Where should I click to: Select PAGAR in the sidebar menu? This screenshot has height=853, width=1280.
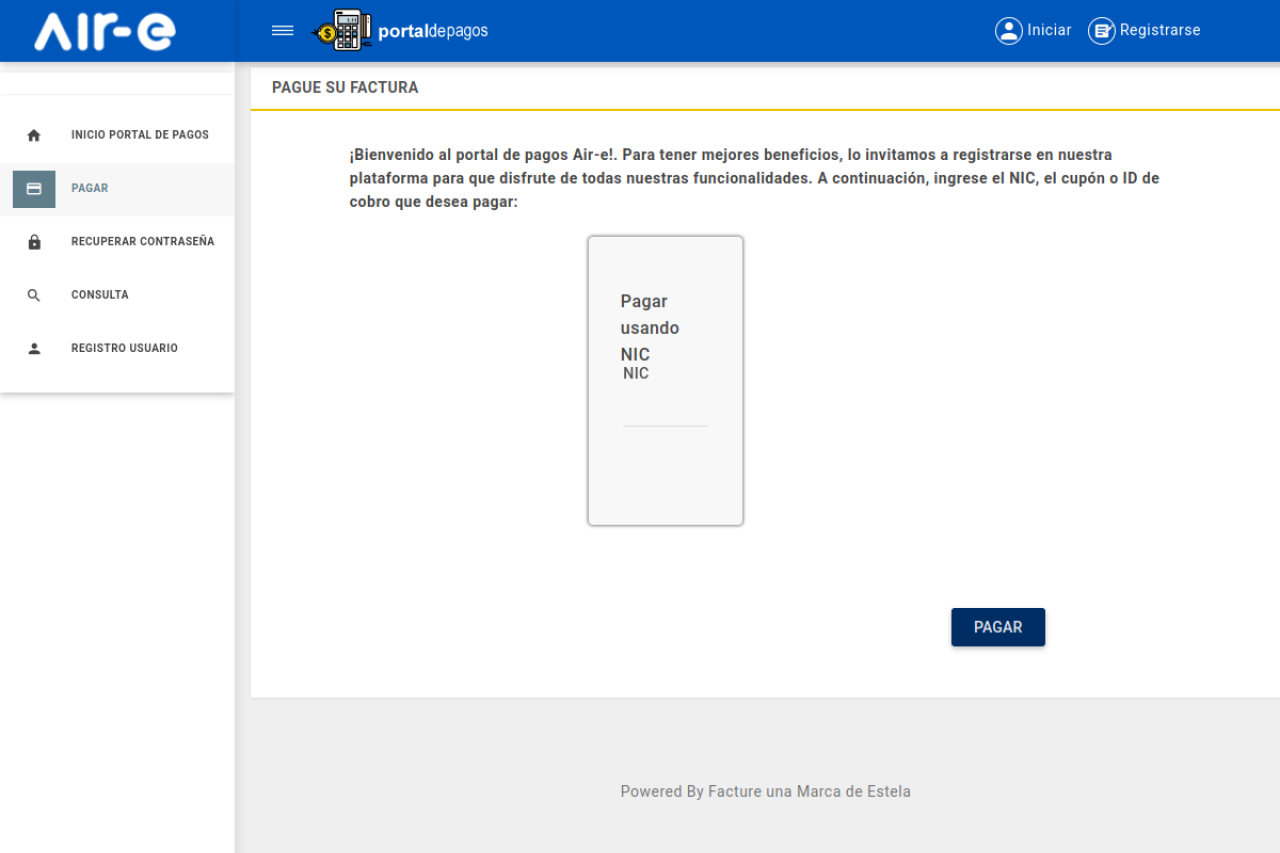coord(90,188)
